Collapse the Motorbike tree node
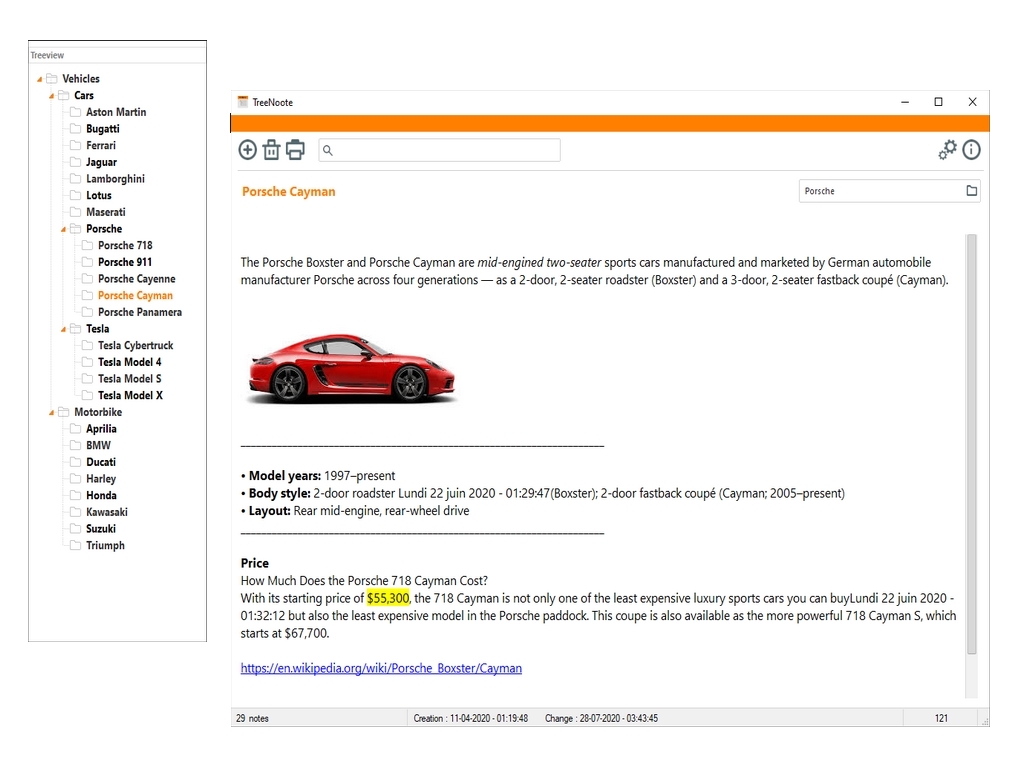 (x=52, y=413)
